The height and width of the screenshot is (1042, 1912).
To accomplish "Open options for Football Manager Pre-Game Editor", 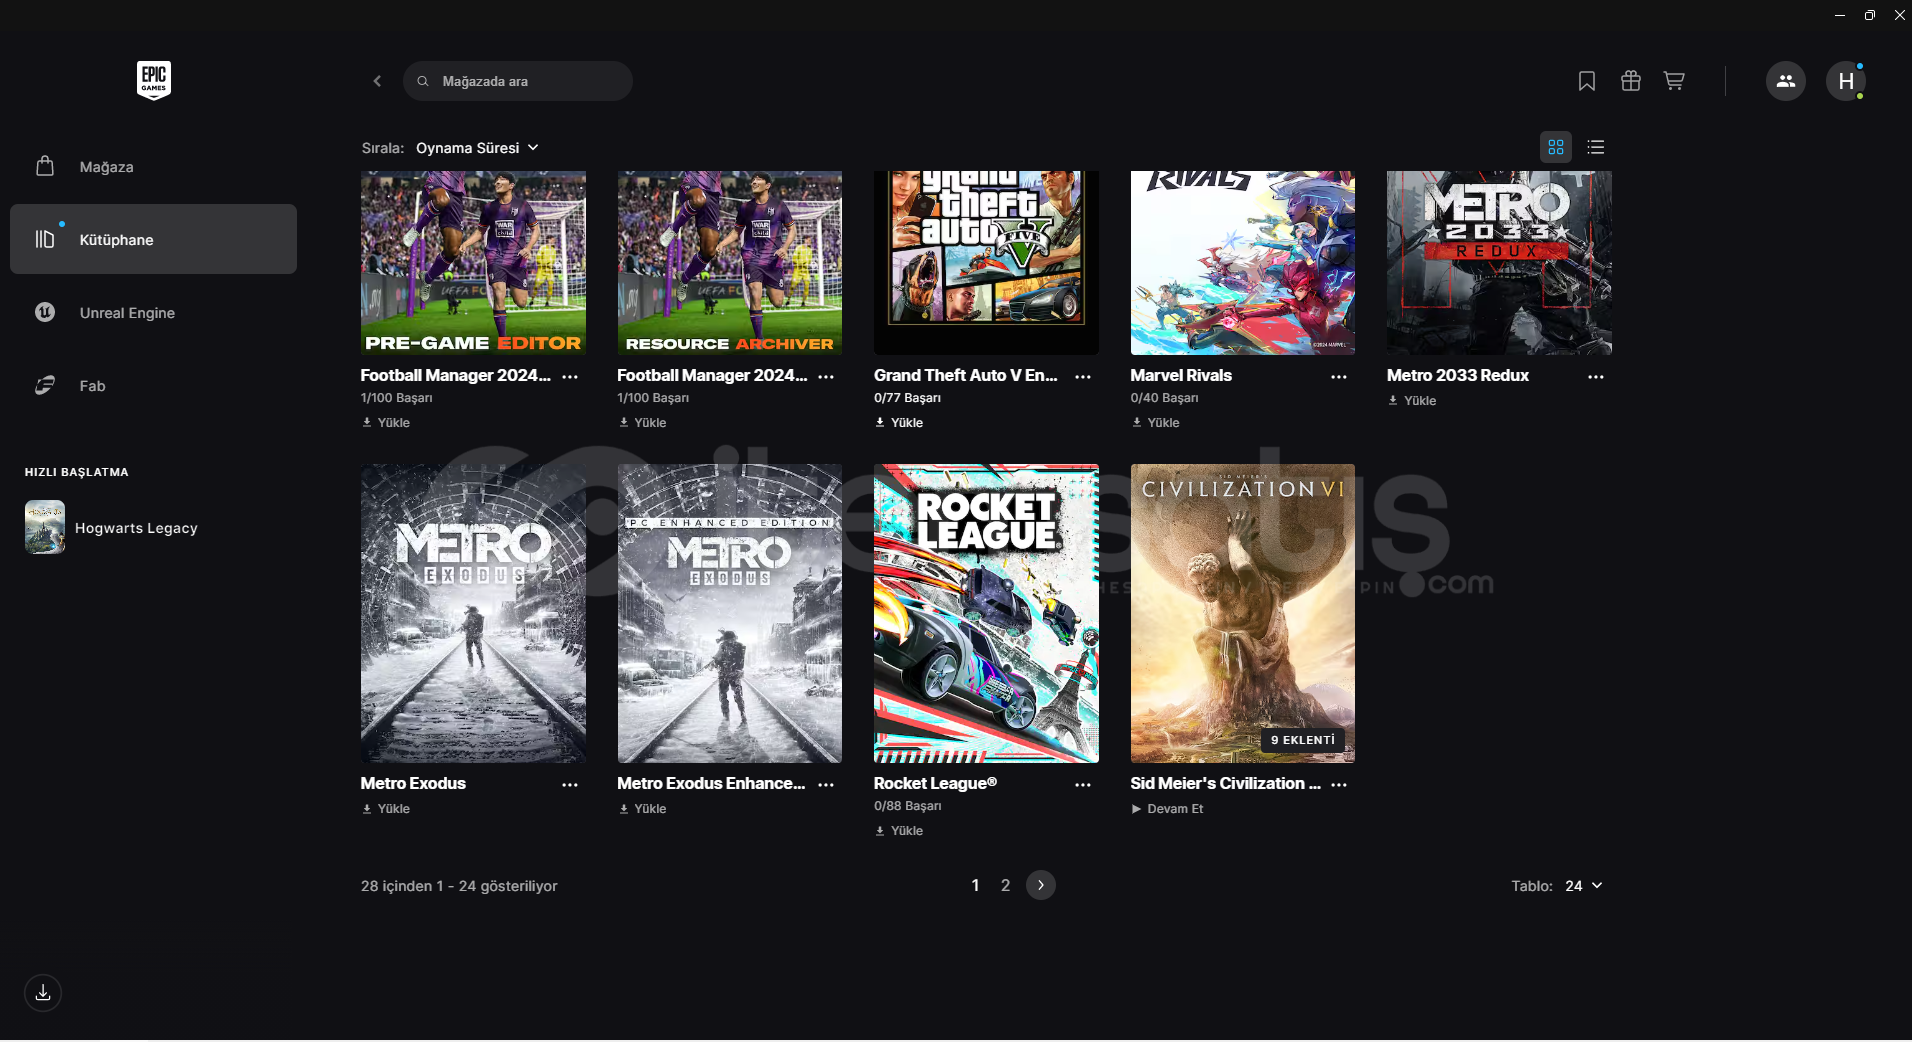I will [570, 377].
